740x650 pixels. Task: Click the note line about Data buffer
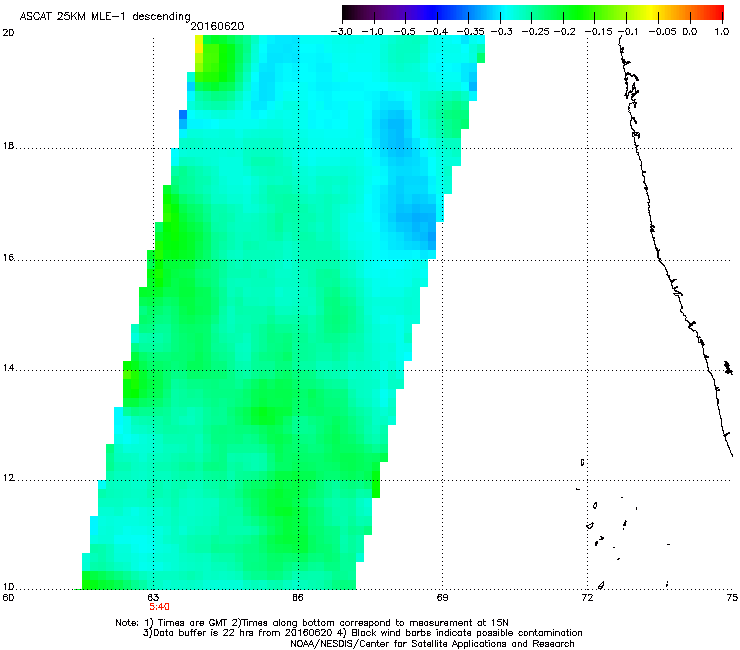coord(362,633)
